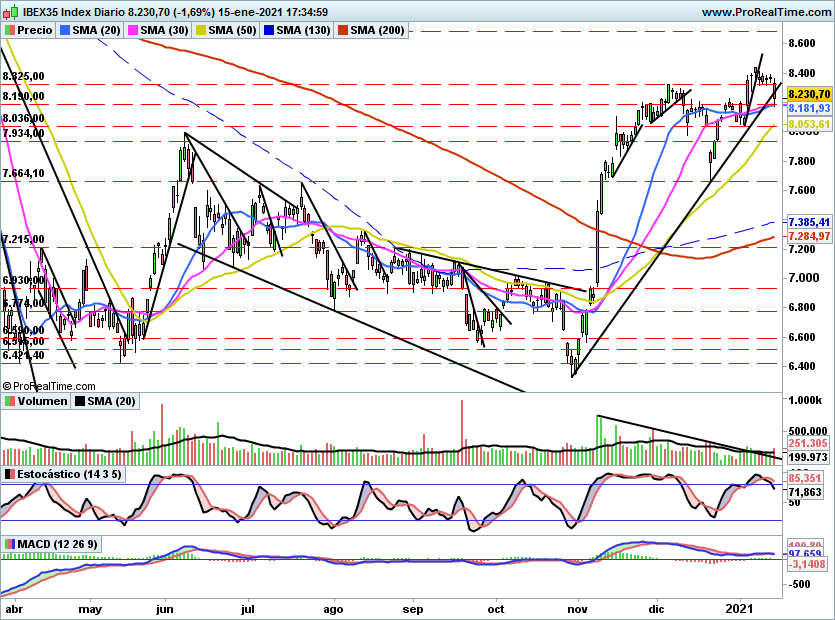Select the red SMA (200) color swatch
Image resolution: width=835 pixels, height=620 pixels.
tap(342, 30)
